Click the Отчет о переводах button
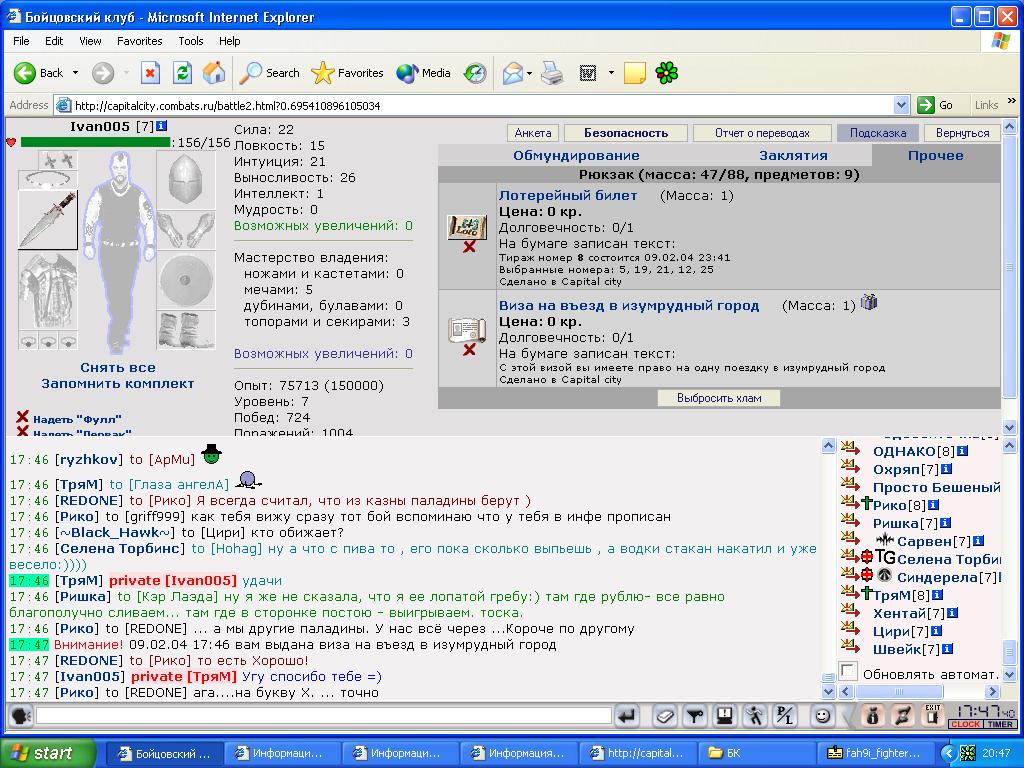1024x768 pixels. (x=762, y=133)
